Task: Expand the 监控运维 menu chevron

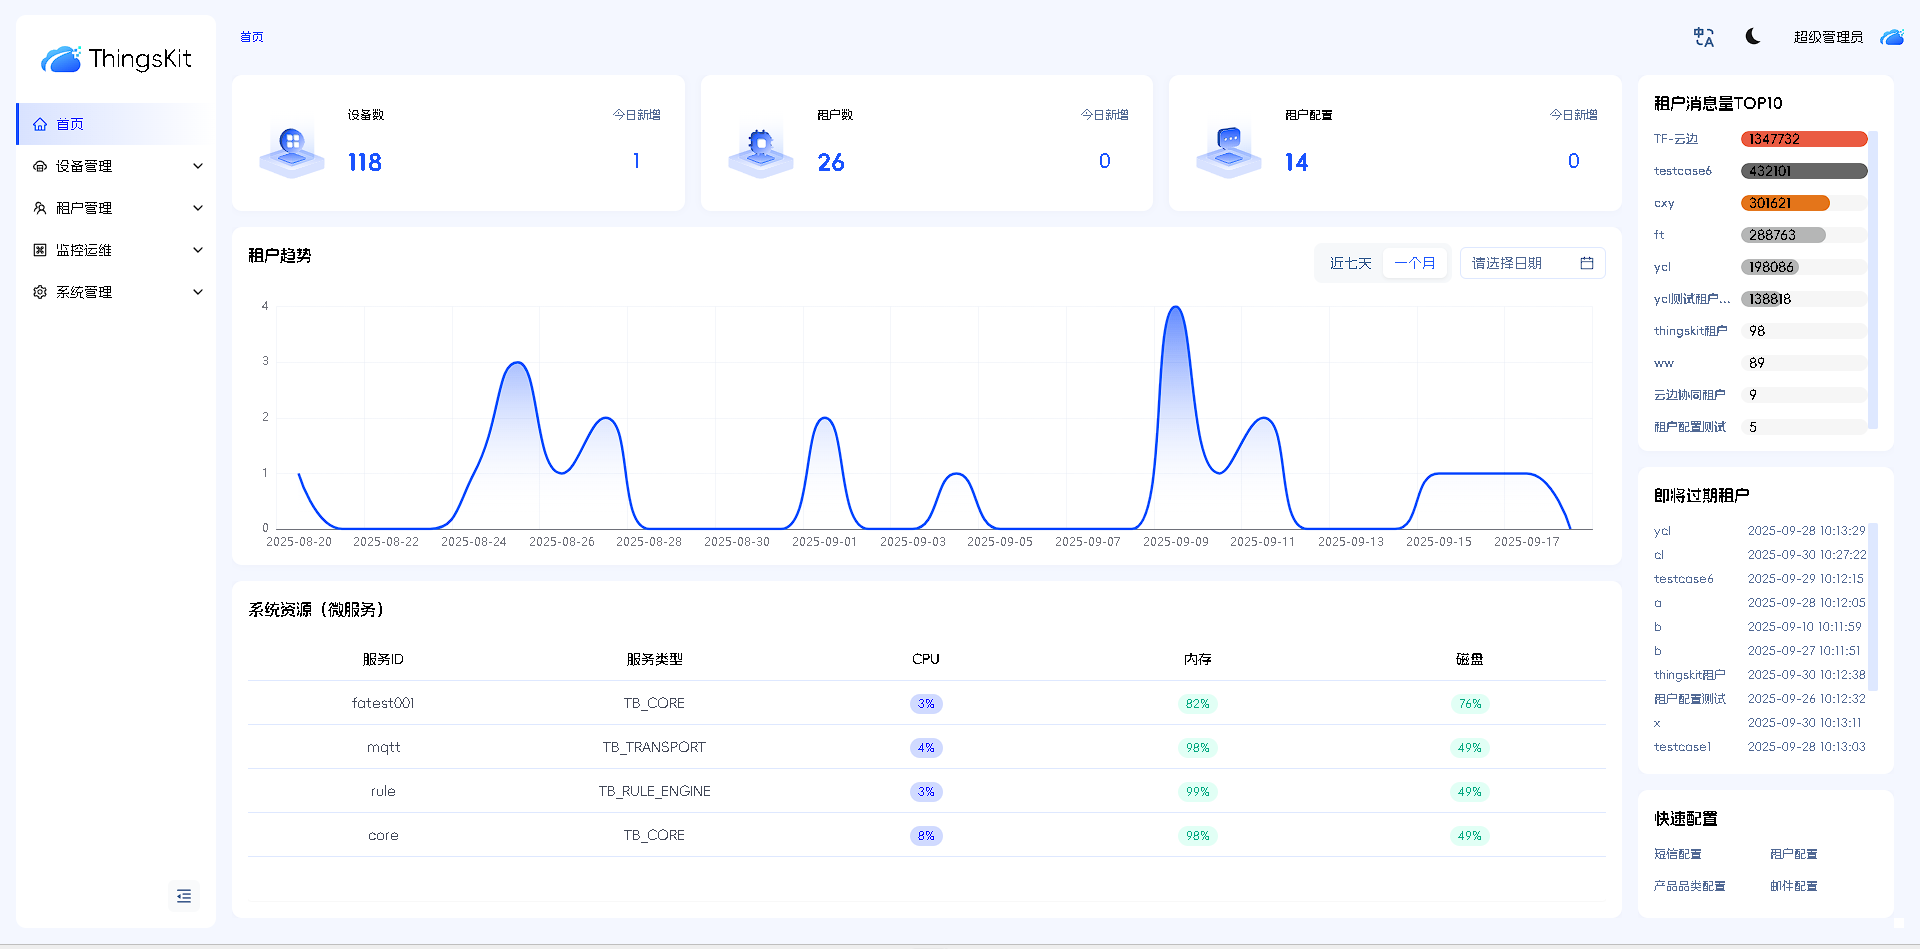Action: pos(198,250)
